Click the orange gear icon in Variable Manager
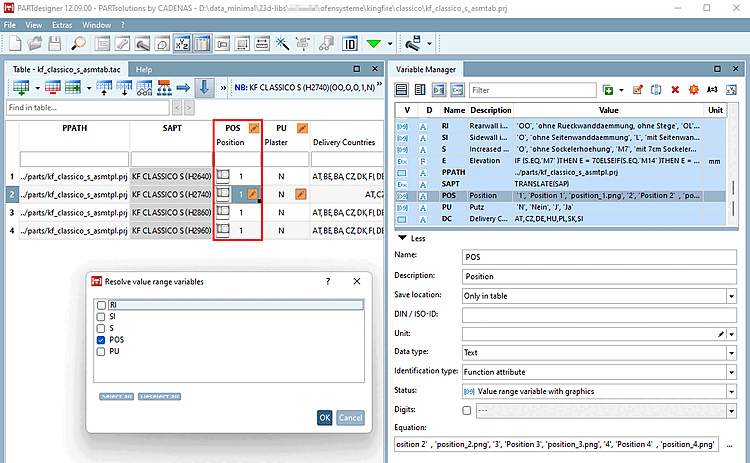The height and width of the screenshot is (463, 750). [x=693, y=90]
